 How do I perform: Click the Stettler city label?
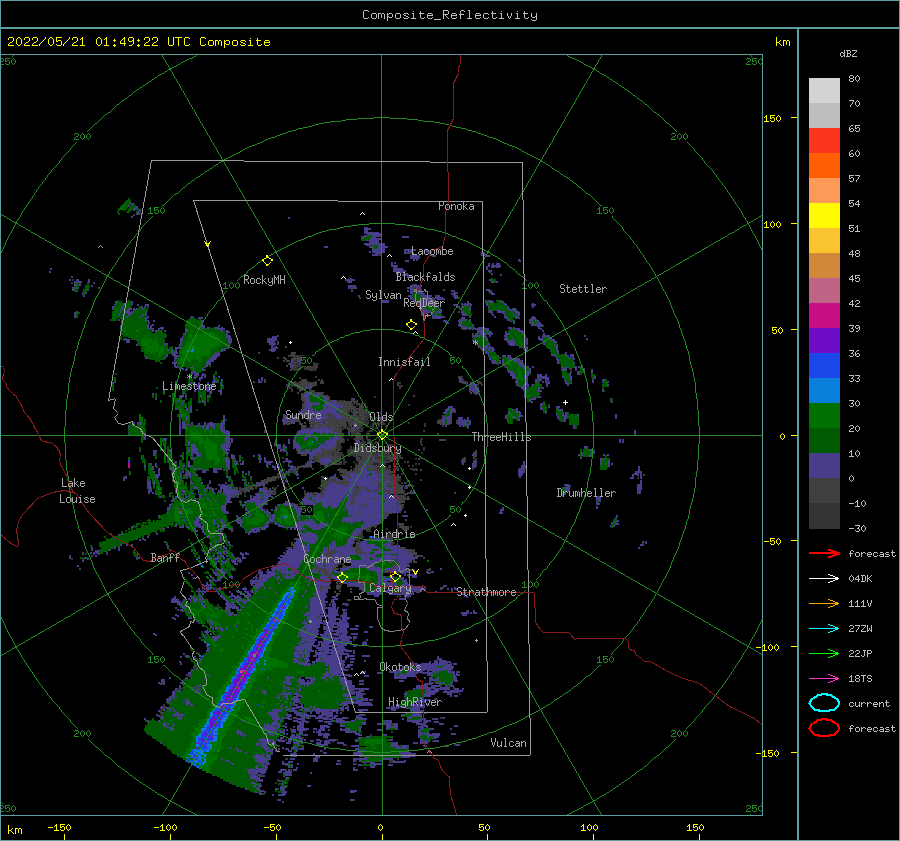pos(583,289)
